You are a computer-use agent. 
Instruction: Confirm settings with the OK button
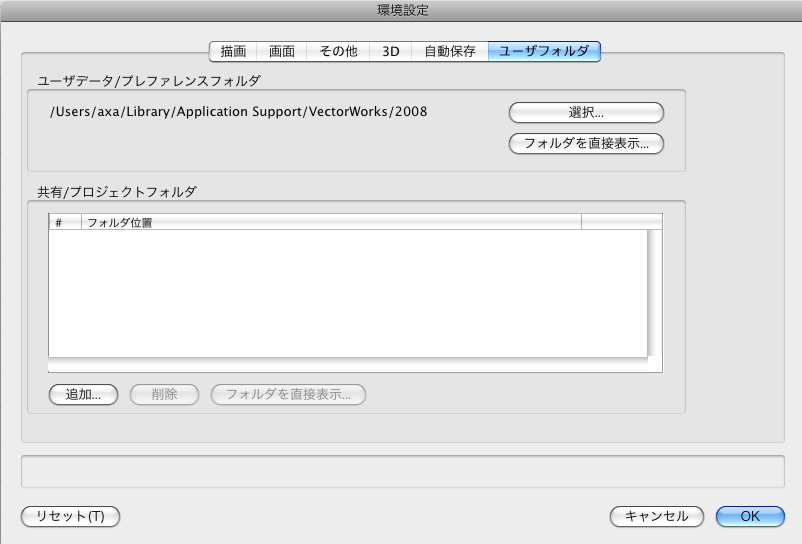pyautogui.click(x=750, y=516)
